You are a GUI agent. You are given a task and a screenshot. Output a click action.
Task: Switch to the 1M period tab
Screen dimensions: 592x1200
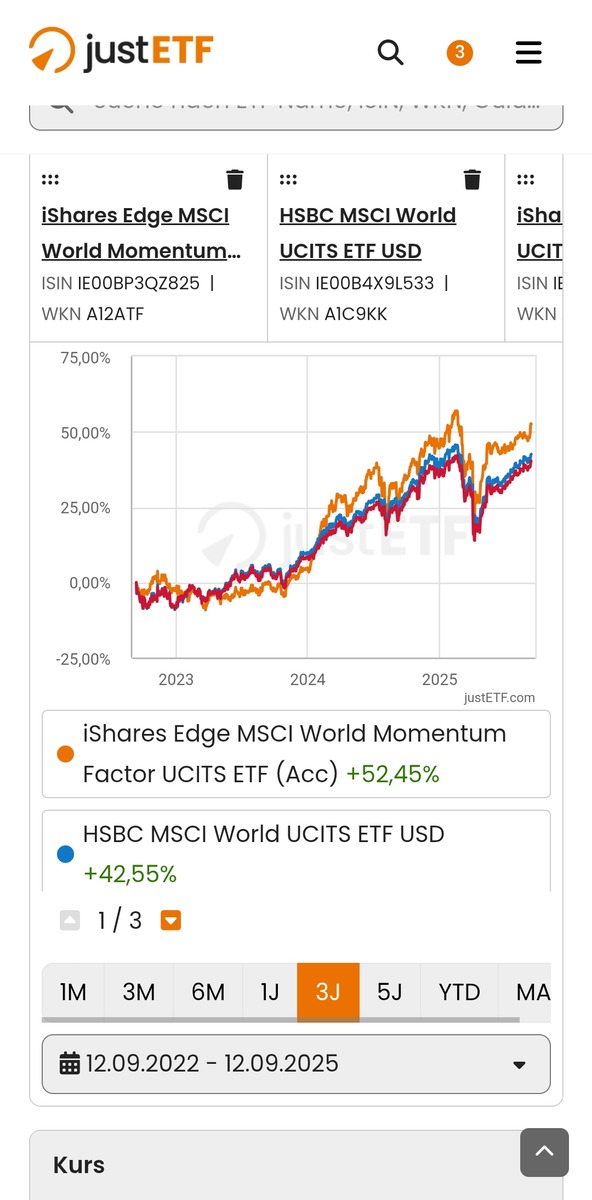73,992
